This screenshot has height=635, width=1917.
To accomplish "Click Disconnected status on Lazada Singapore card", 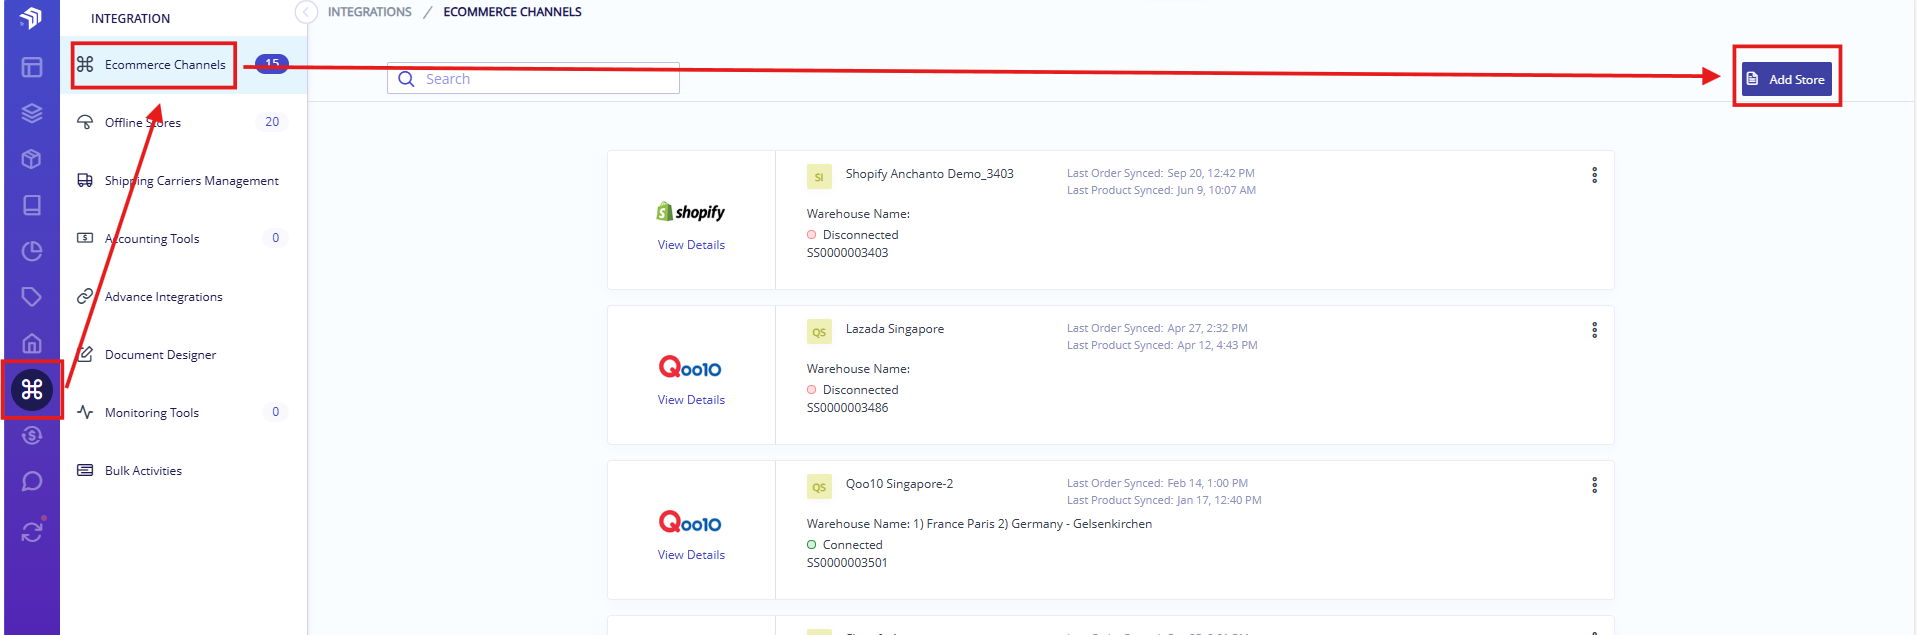I will (x=852, y=390).
